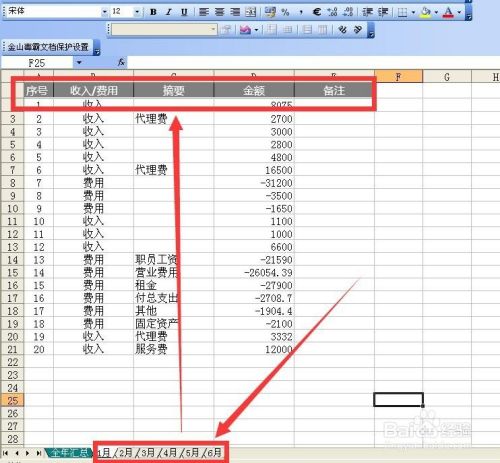Select cell containing -26054.39
The width and height of the screenshot is (500, 463).
tap(254, 273)
